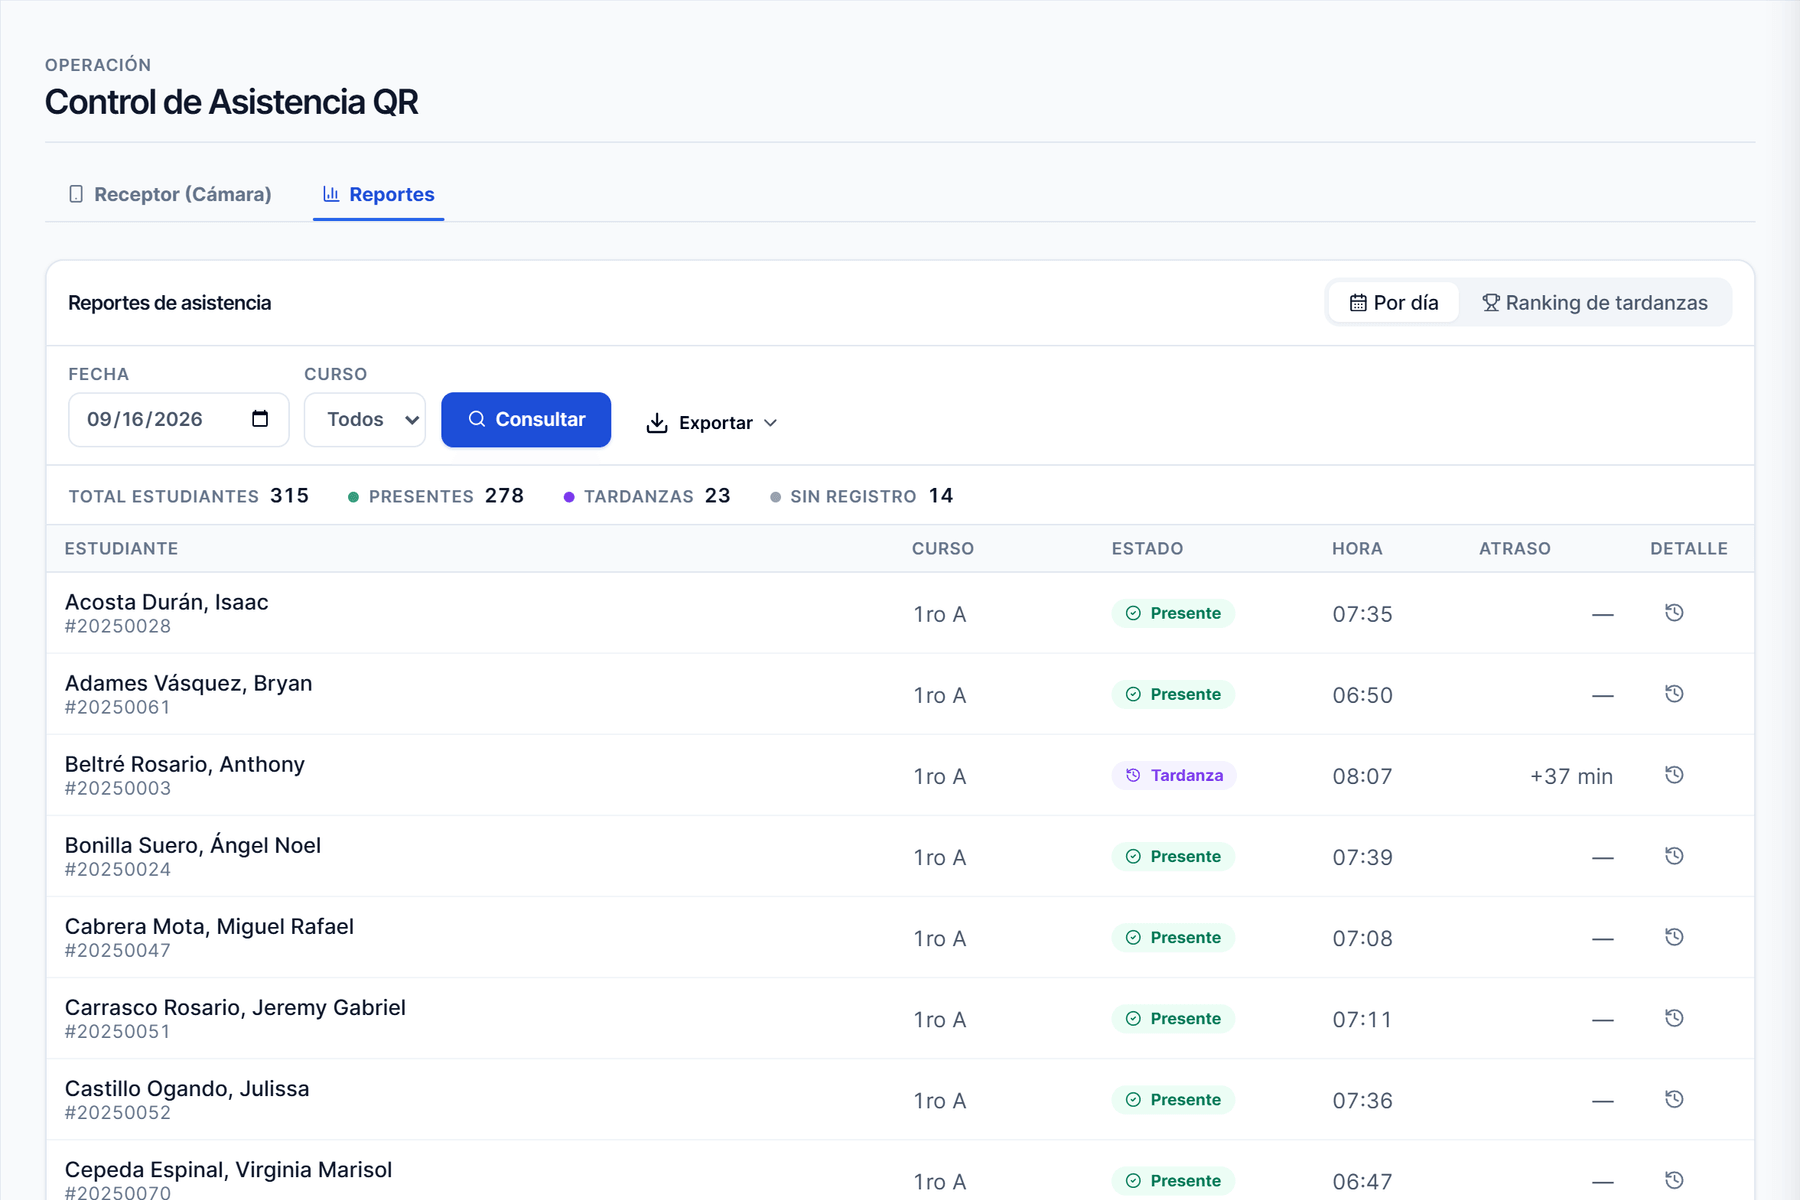Click the ESTADO column header

pyautogui.click(x=1147, y=548)
